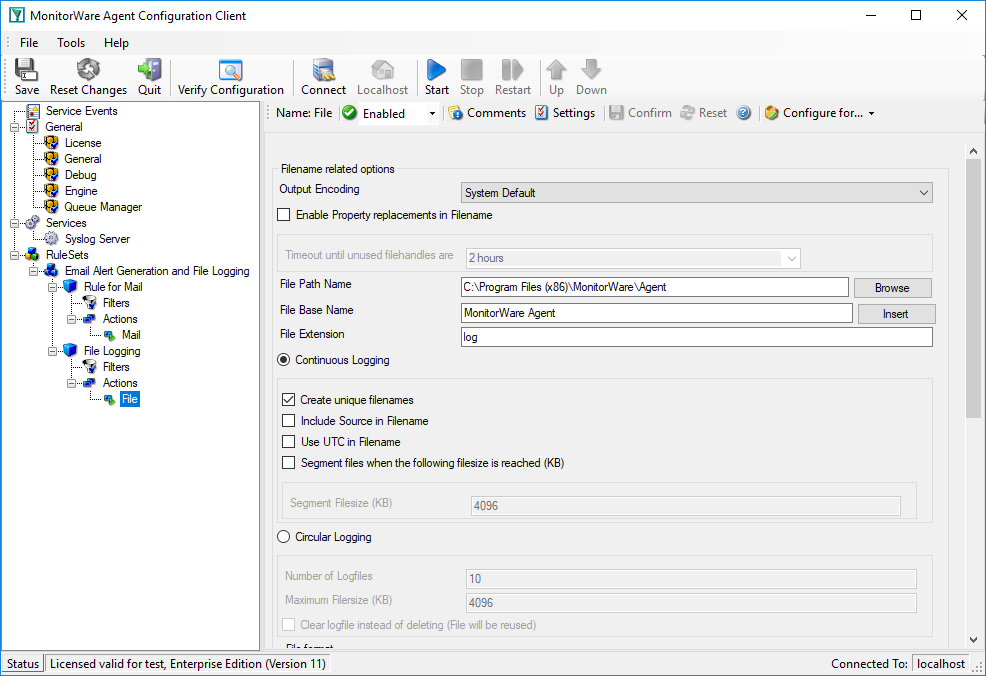Check Use UTC in Filename

pyautogui.click(x=289, y=442)
